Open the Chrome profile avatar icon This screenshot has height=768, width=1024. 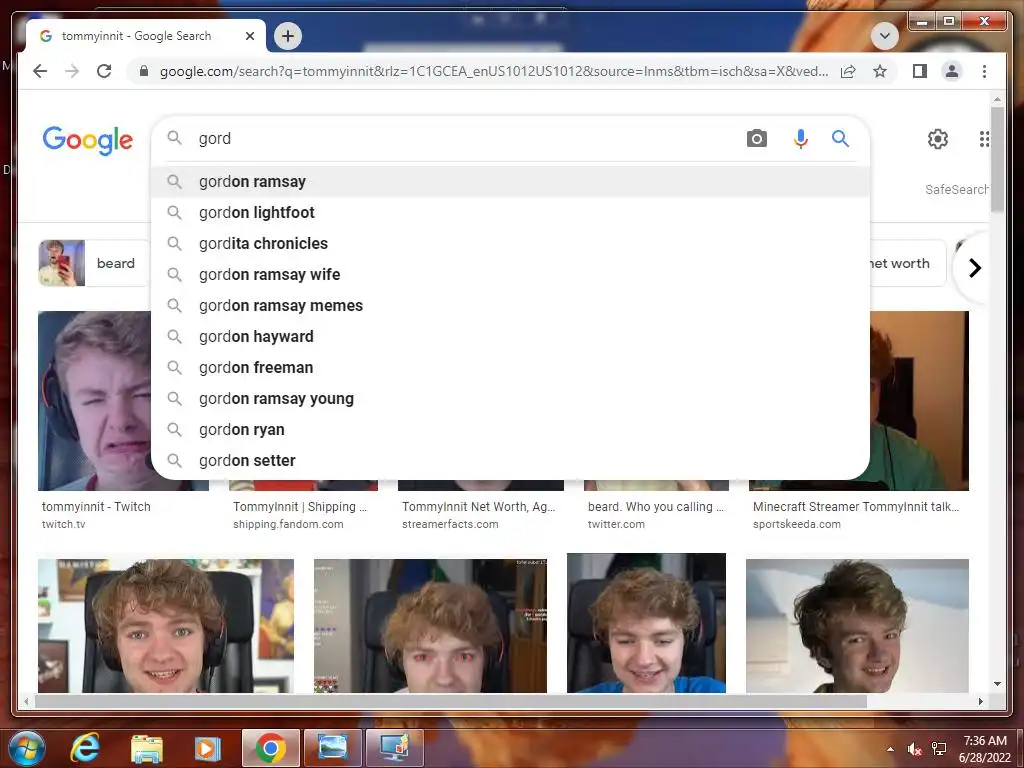[952, 71]
